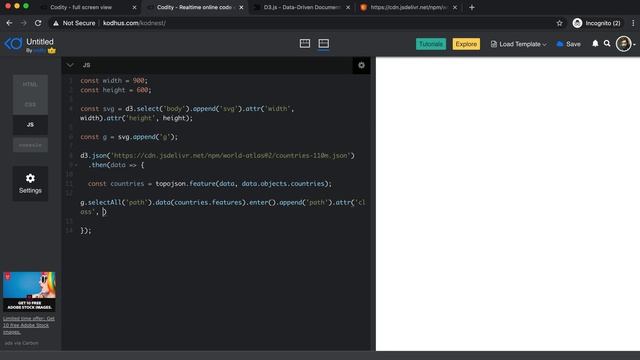Click the g.selectAll('path') code line
The image size is (640, 360).
(x=223, y=207)
